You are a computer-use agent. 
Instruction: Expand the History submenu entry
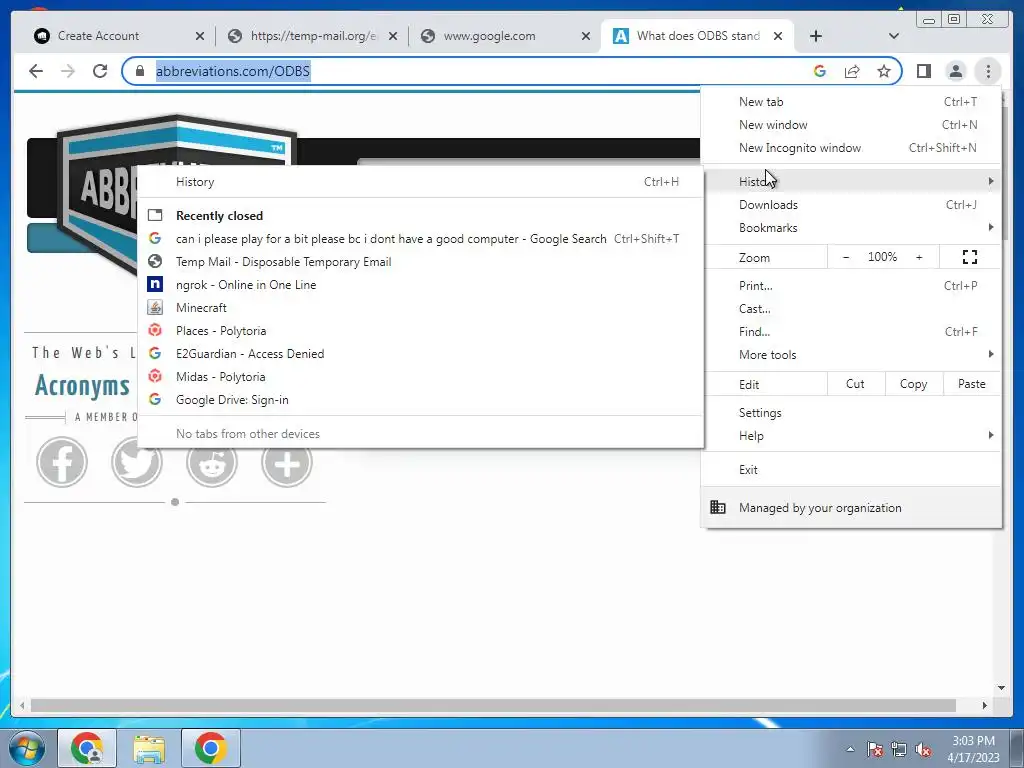pos(851,182)
